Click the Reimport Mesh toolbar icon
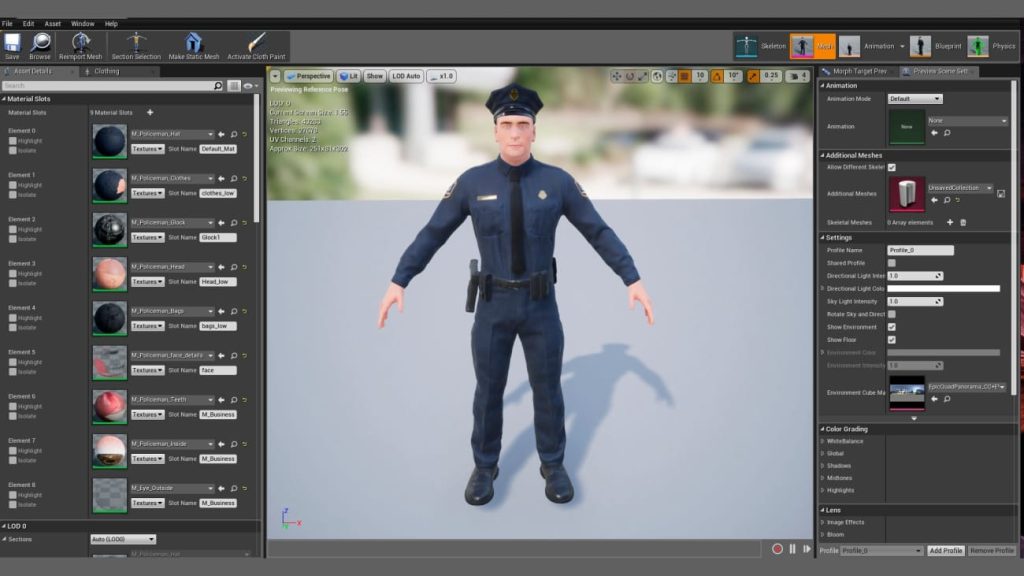The width and height of the screenshot is (1024, 576). 79,42
